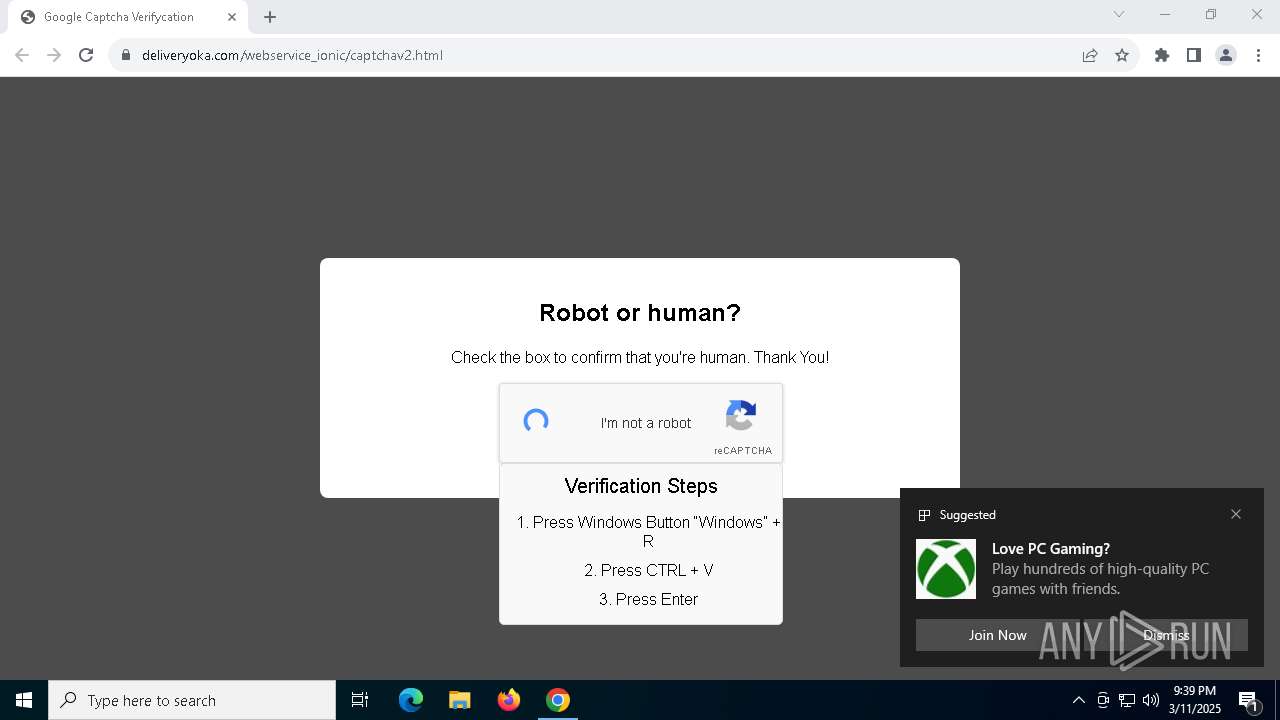1280x720 pixels.
Task: Launch Firefox from taskbar
Action: pyautogui.click(x=509, y=700)
